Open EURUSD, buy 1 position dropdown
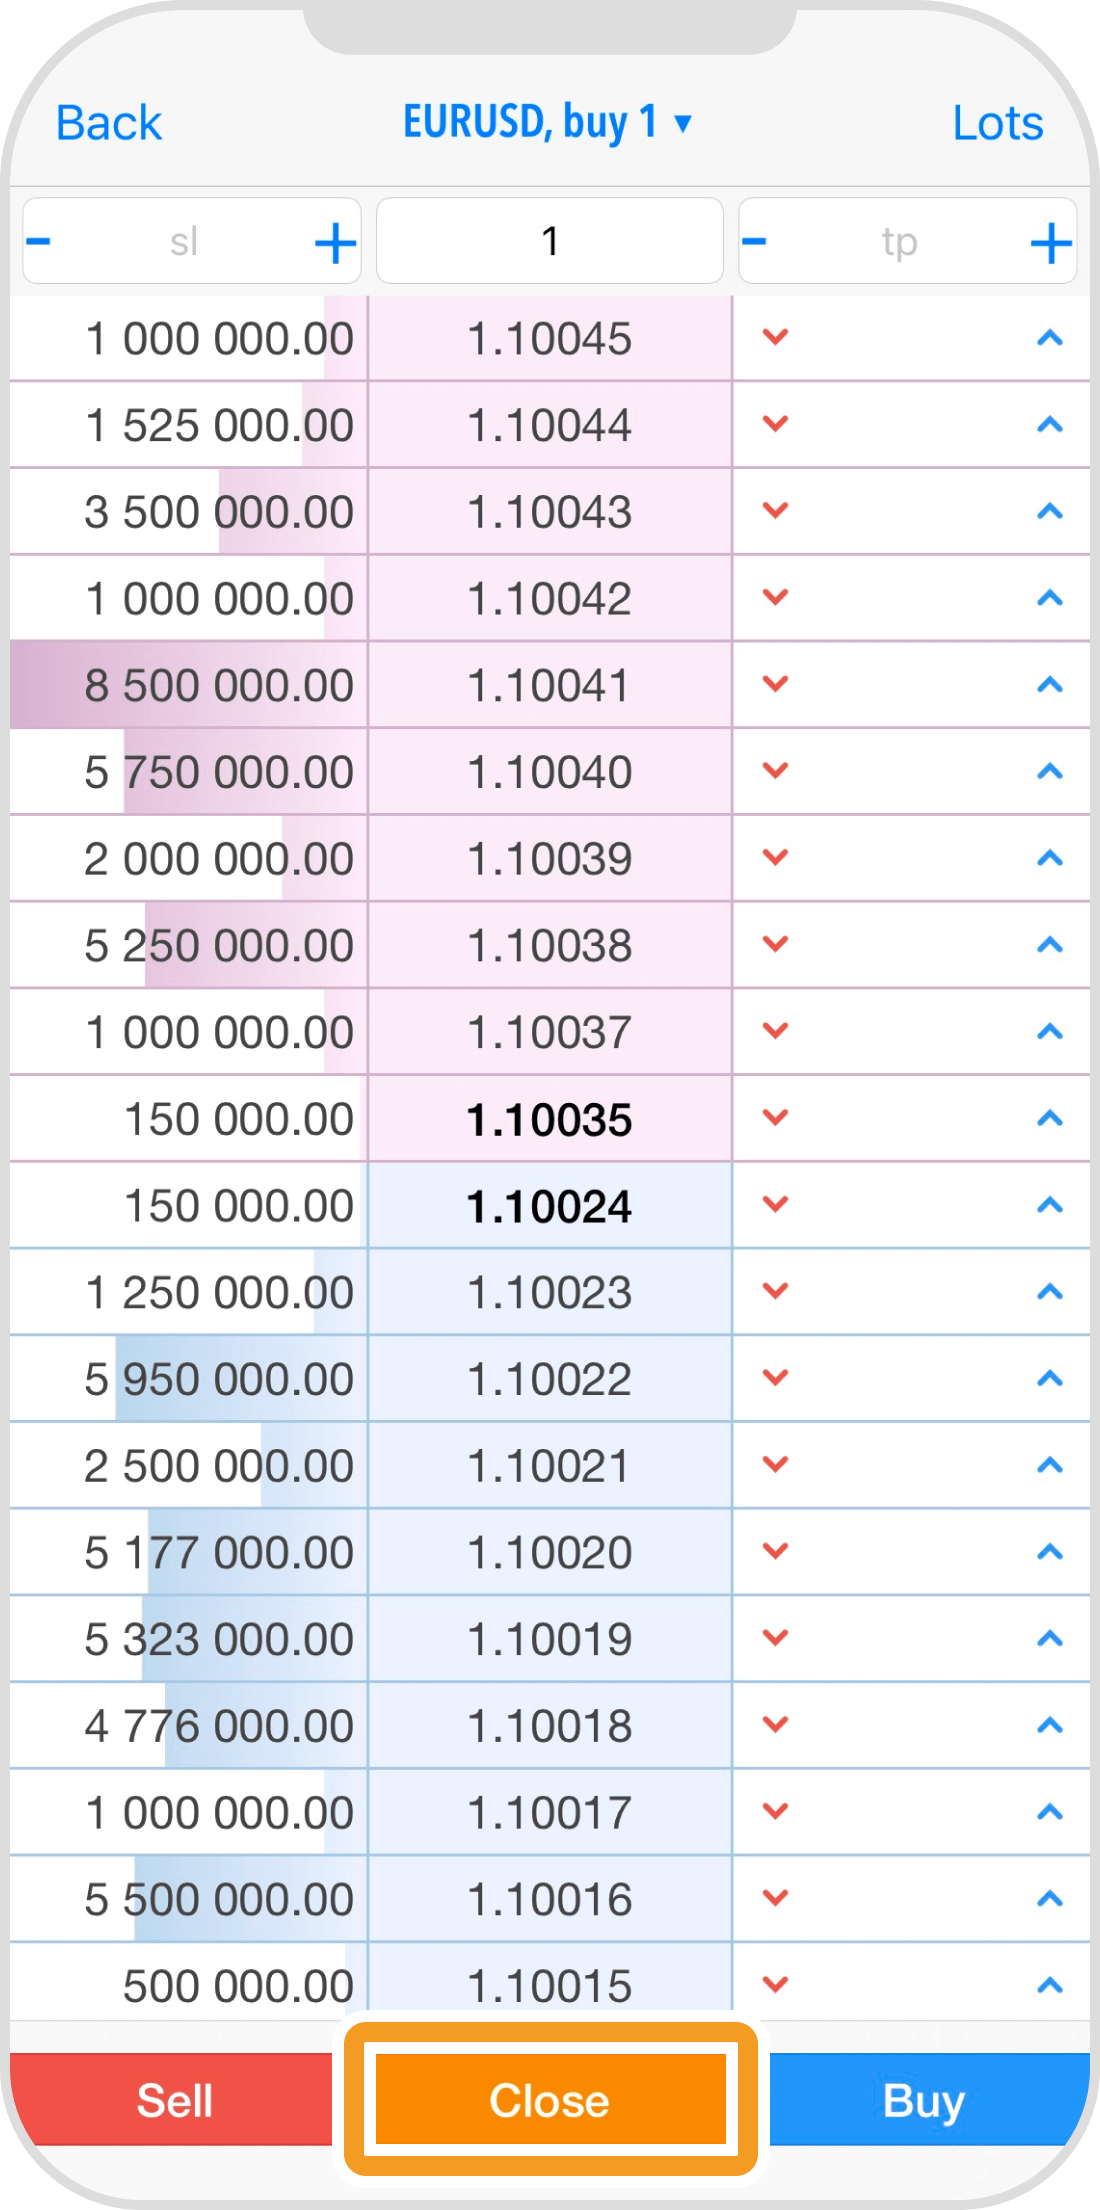The image size is (1100, 2210). coord(547,123)
